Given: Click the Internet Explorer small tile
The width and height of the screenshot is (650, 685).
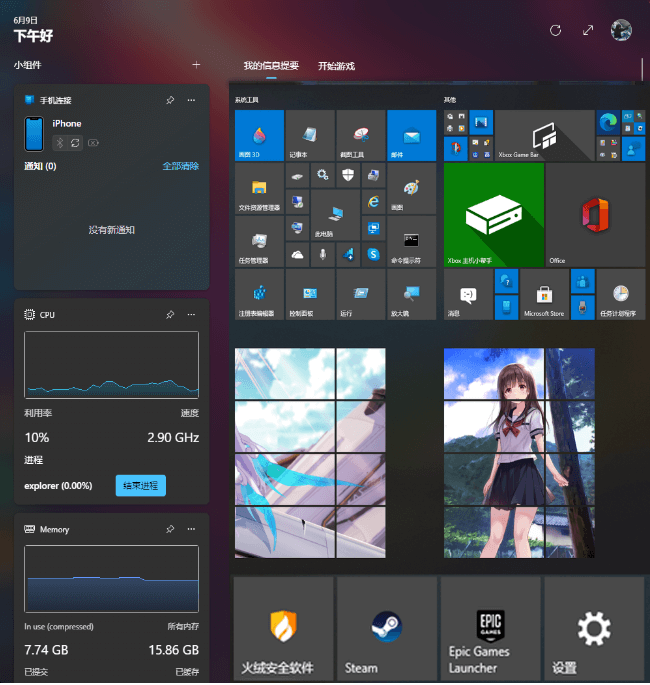Looking at the screenshot, I should coord(373,201).
